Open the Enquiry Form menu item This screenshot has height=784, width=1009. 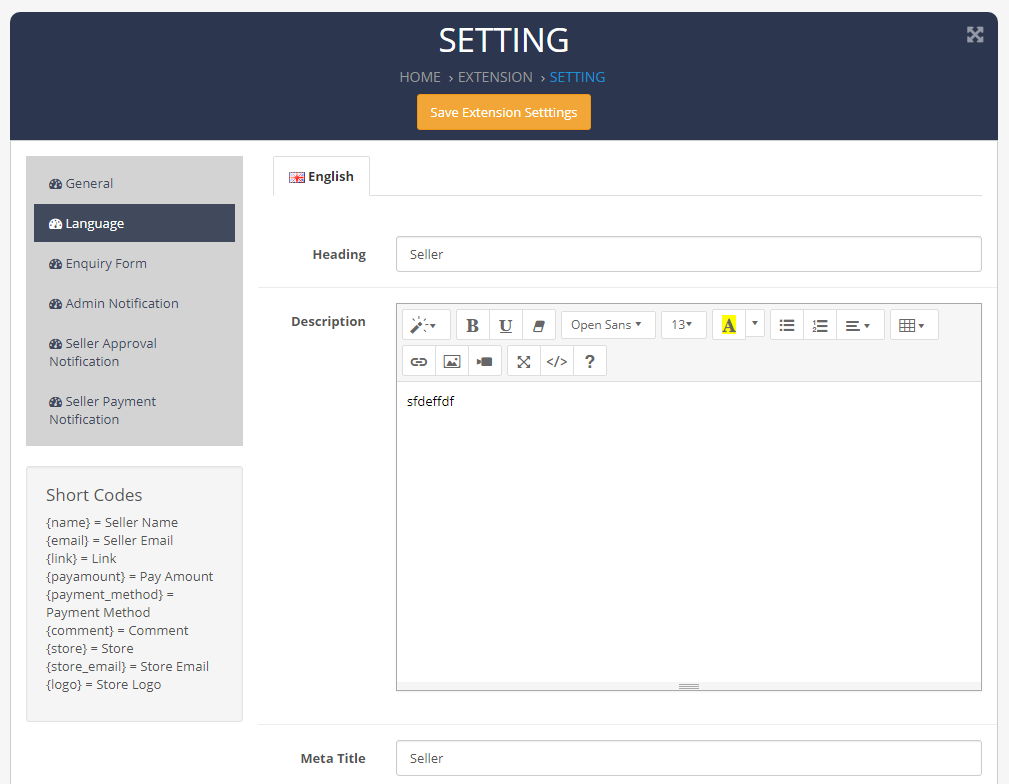point(134,263)
